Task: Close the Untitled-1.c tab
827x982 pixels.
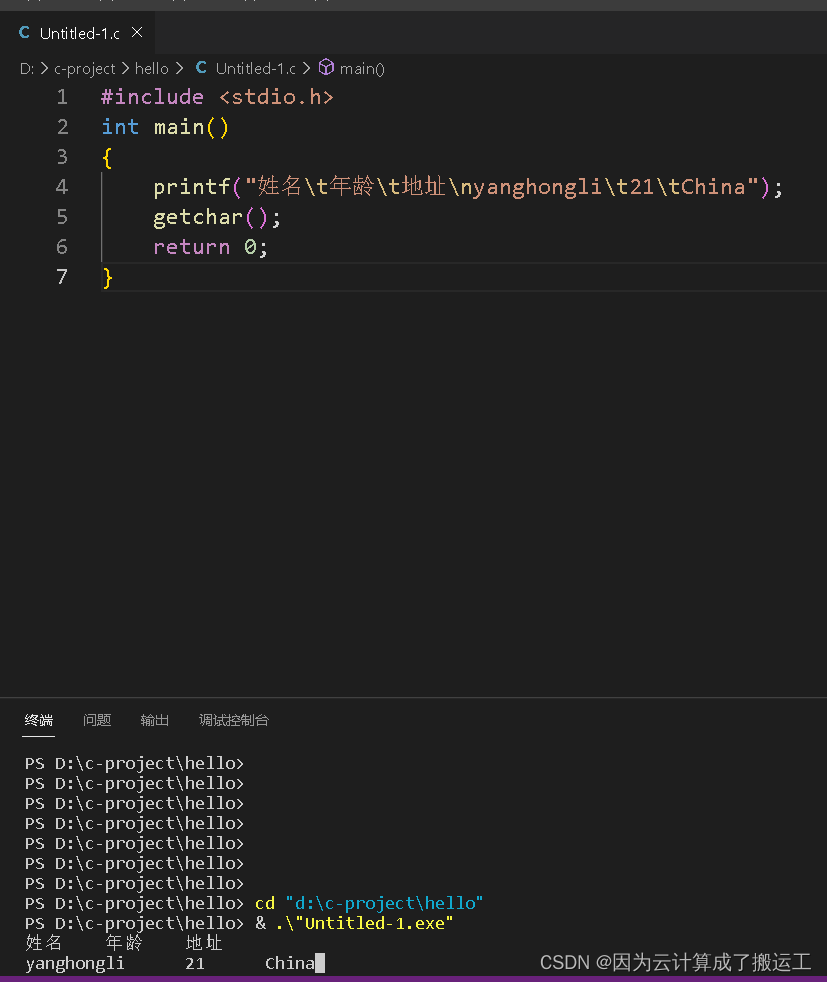Action: pyautogui.click(x=138, y=32)
